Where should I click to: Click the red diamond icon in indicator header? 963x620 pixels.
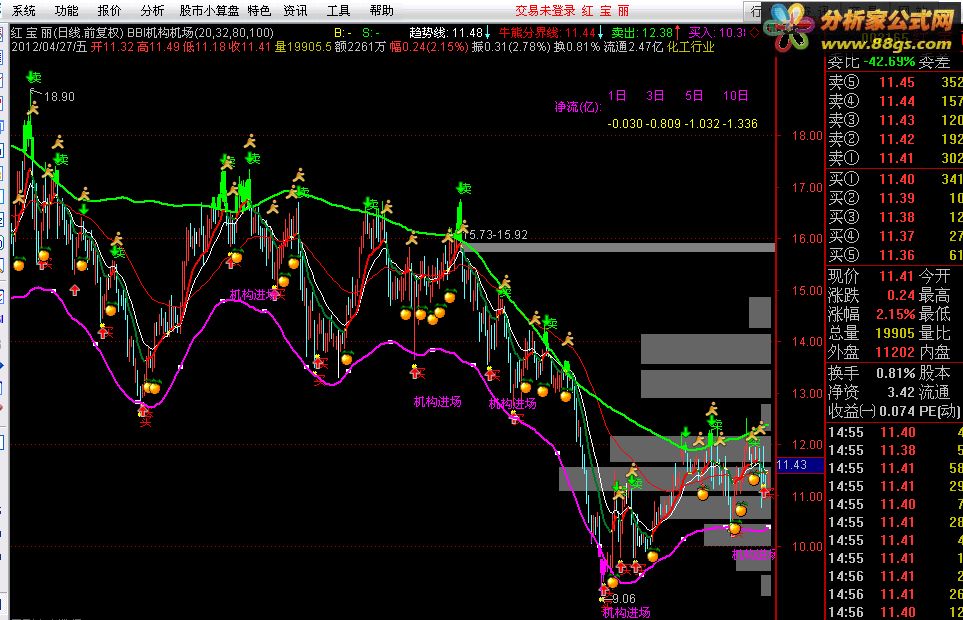[755, 33]
